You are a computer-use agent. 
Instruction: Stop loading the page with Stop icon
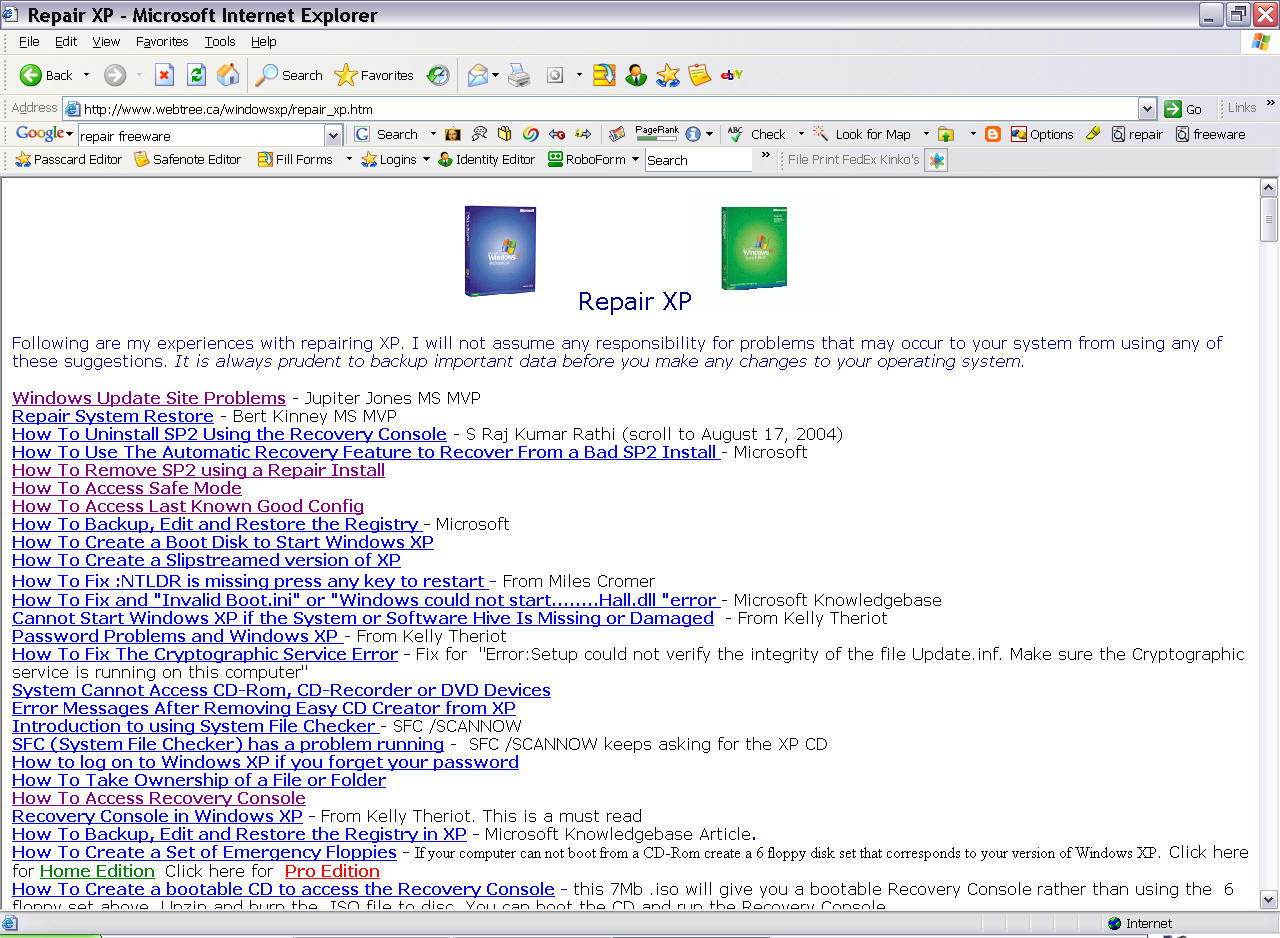click(x=165, y=75)
